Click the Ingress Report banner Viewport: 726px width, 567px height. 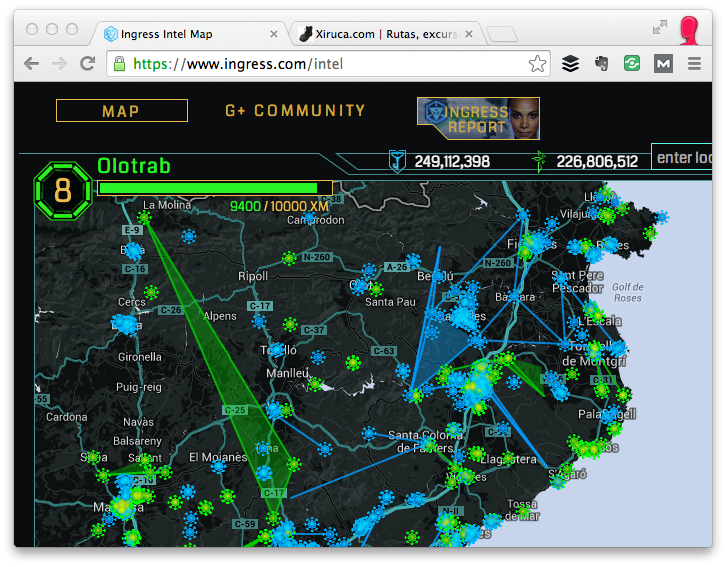(478, 118)
